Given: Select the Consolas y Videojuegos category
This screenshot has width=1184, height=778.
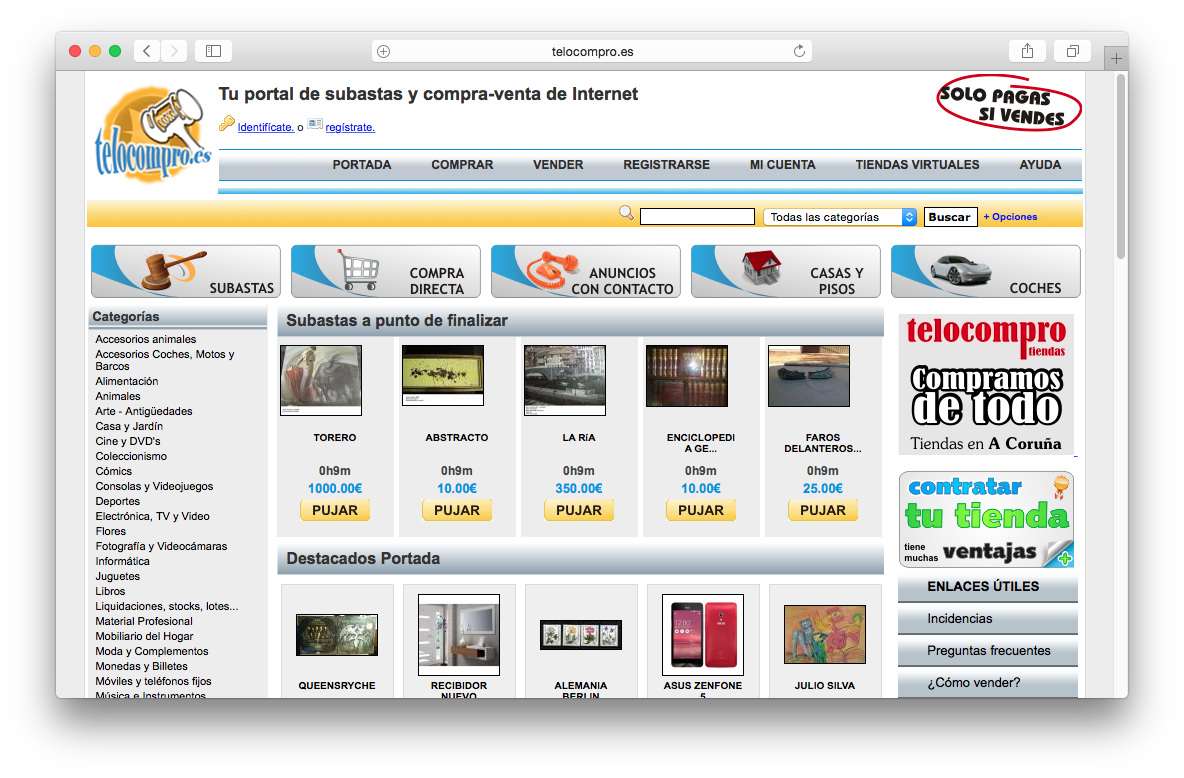Looking at the screenshot, I should tap(154, 486).
